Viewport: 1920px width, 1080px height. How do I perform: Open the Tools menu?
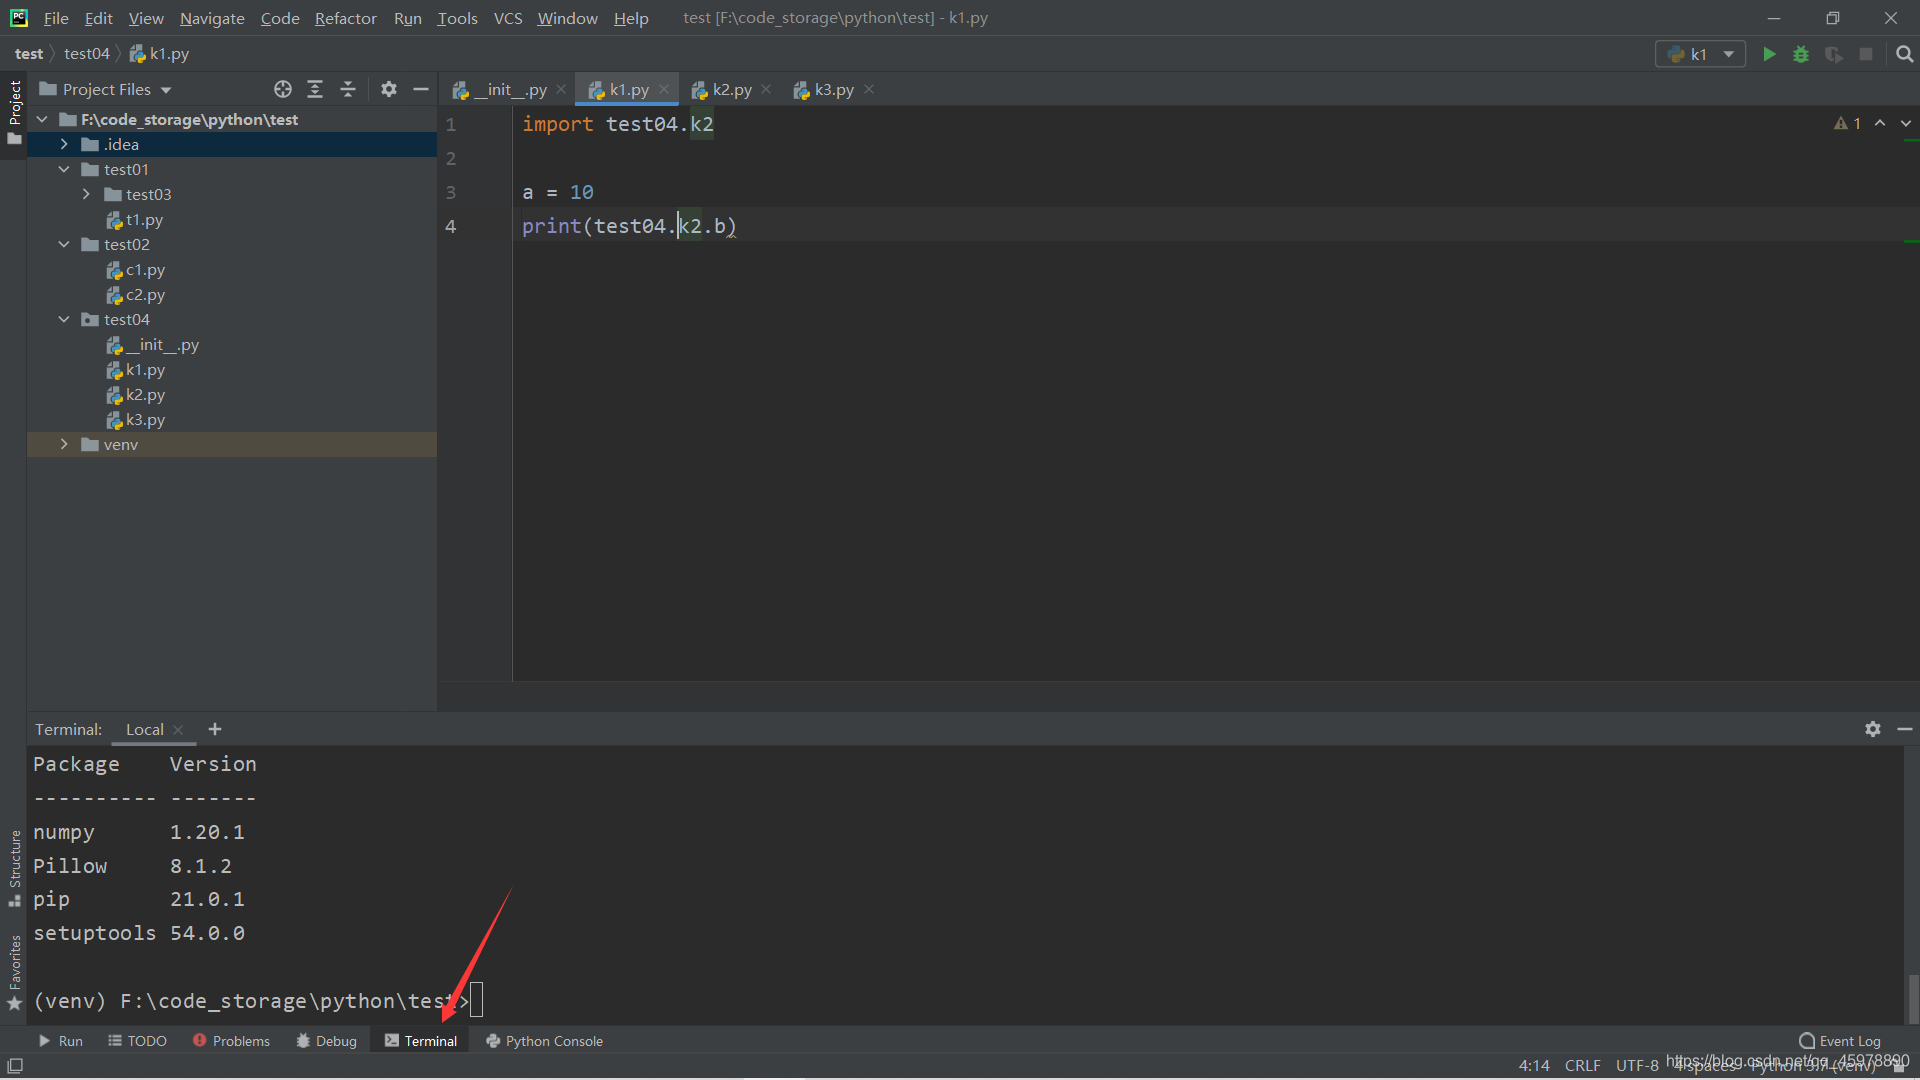point(457,18)
